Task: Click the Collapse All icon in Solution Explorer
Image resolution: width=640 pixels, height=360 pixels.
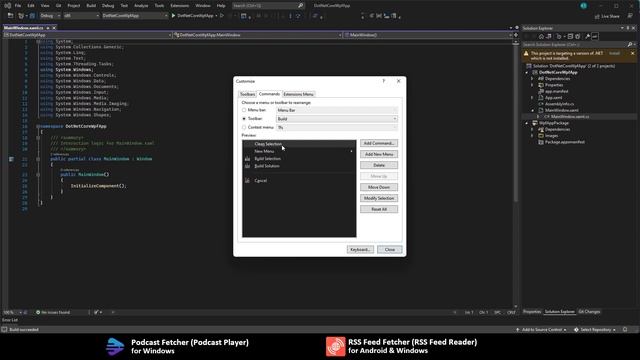Action: pyautogui.click(x=570, y=36)
